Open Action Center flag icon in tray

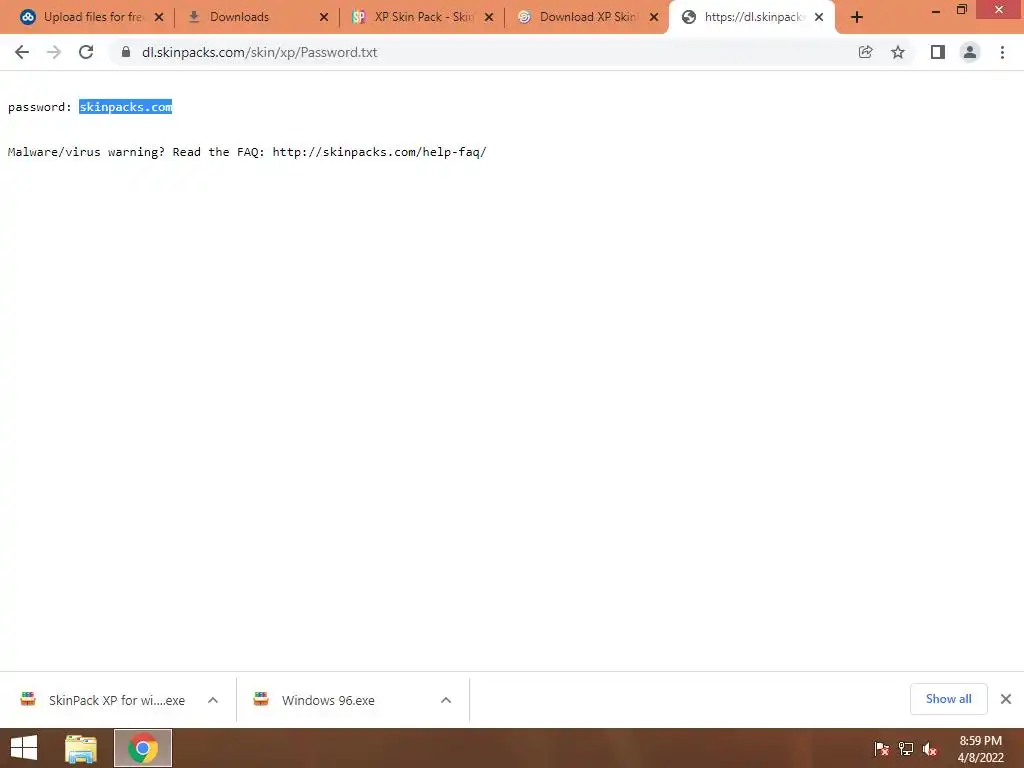(882, 749)
